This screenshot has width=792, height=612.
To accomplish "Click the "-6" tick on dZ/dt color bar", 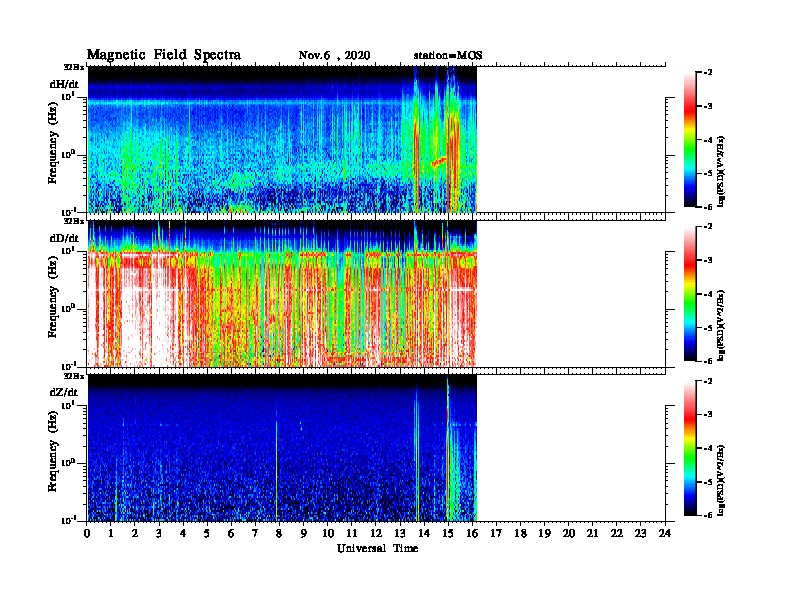I will pos(708,515).
